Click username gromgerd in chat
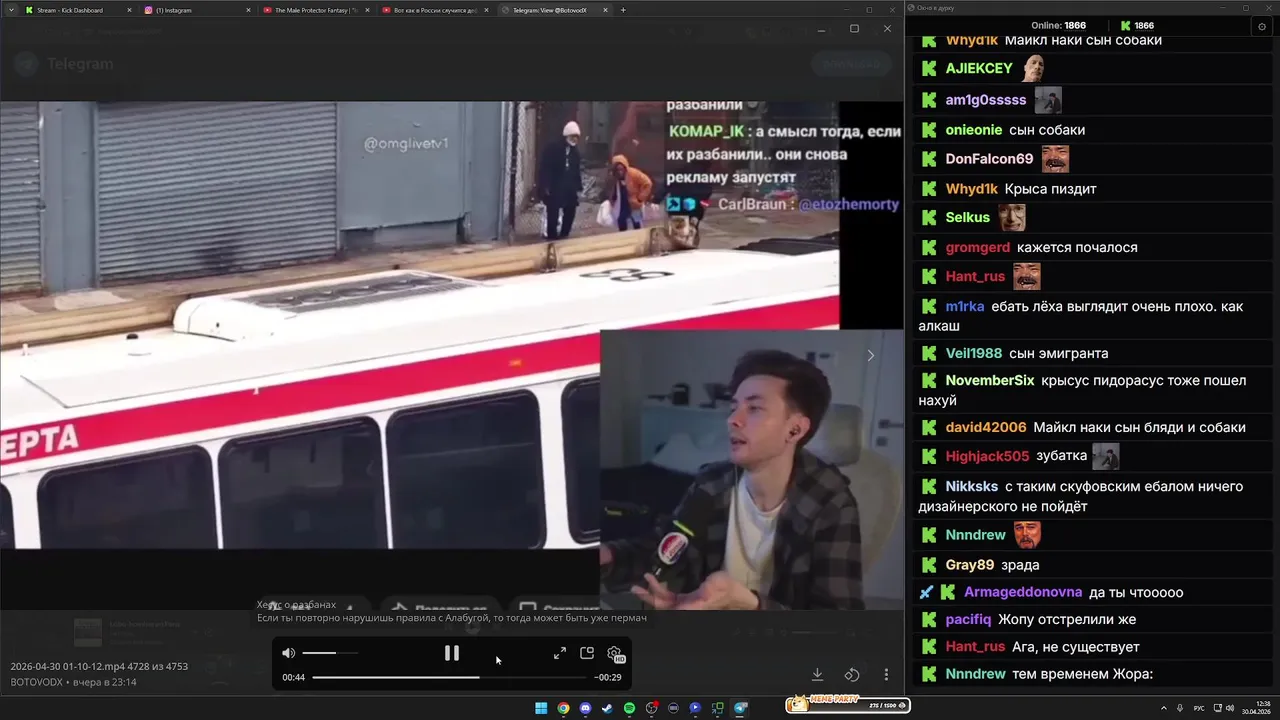The image size is (1280, 720). tap(978, 247)
